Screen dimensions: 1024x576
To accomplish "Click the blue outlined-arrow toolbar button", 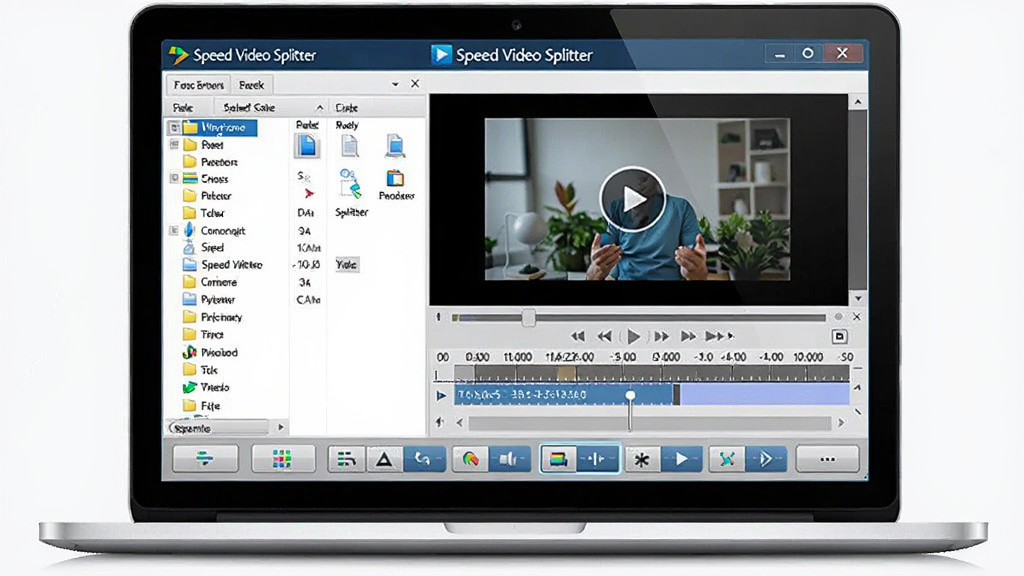I will coord(766,459).
